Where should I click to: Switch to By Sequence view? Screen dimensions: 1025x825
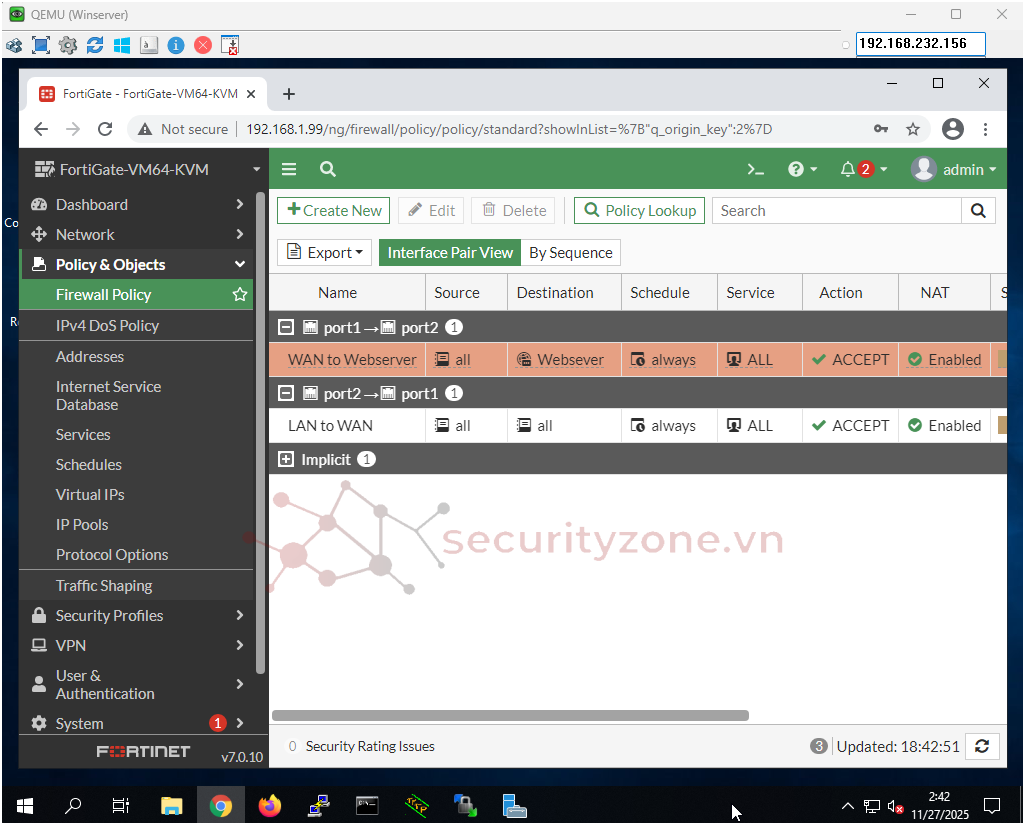(x=570, y=253)
